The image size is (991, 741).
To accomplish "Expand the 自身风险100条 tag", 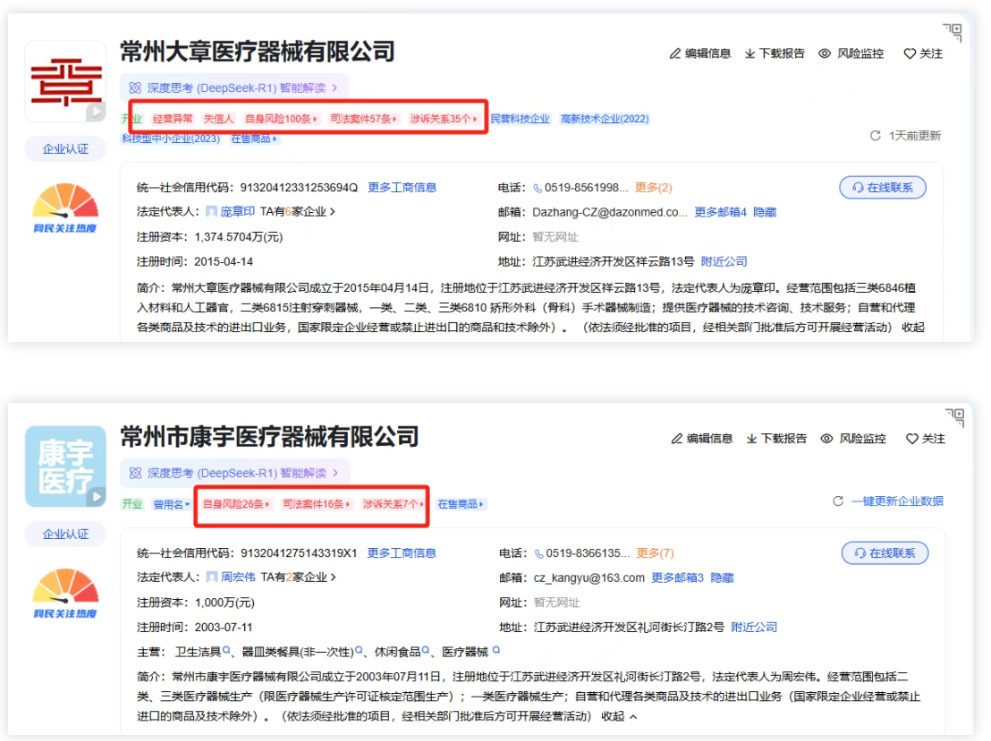I will coord(280,119).
